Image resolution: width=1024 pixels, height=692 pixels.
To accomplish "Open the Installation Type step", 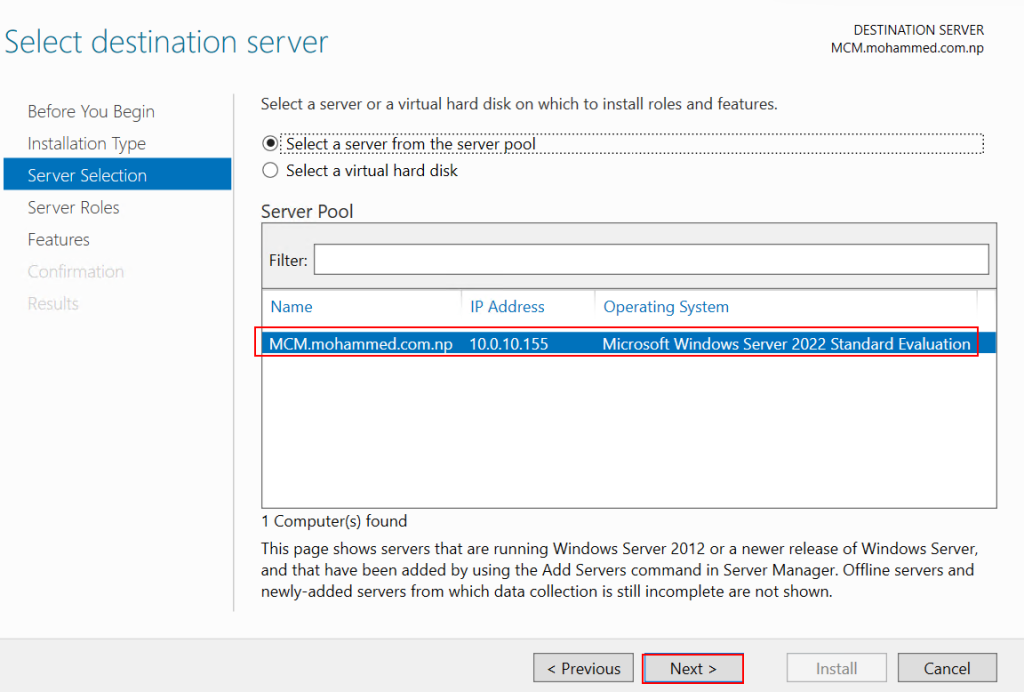I will [87, 143].
